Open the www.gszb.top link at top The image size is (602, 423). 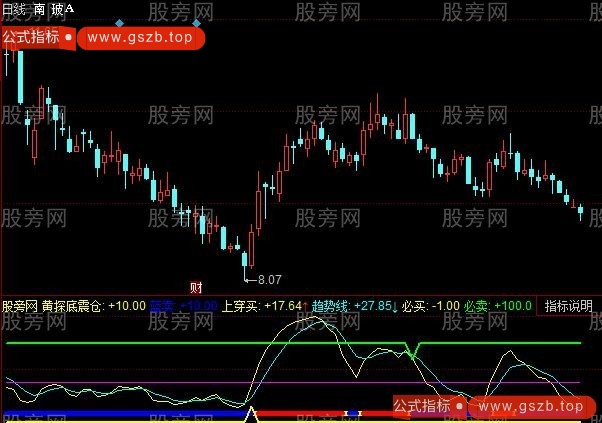pyautogui.click(x=138, y=38)
